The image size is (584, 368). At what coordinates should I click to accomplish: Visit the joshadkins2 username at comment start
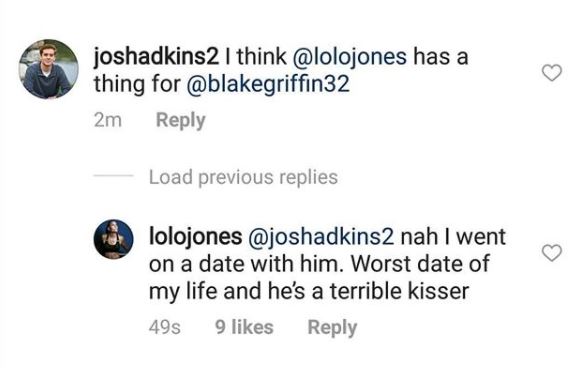point(156,57)
